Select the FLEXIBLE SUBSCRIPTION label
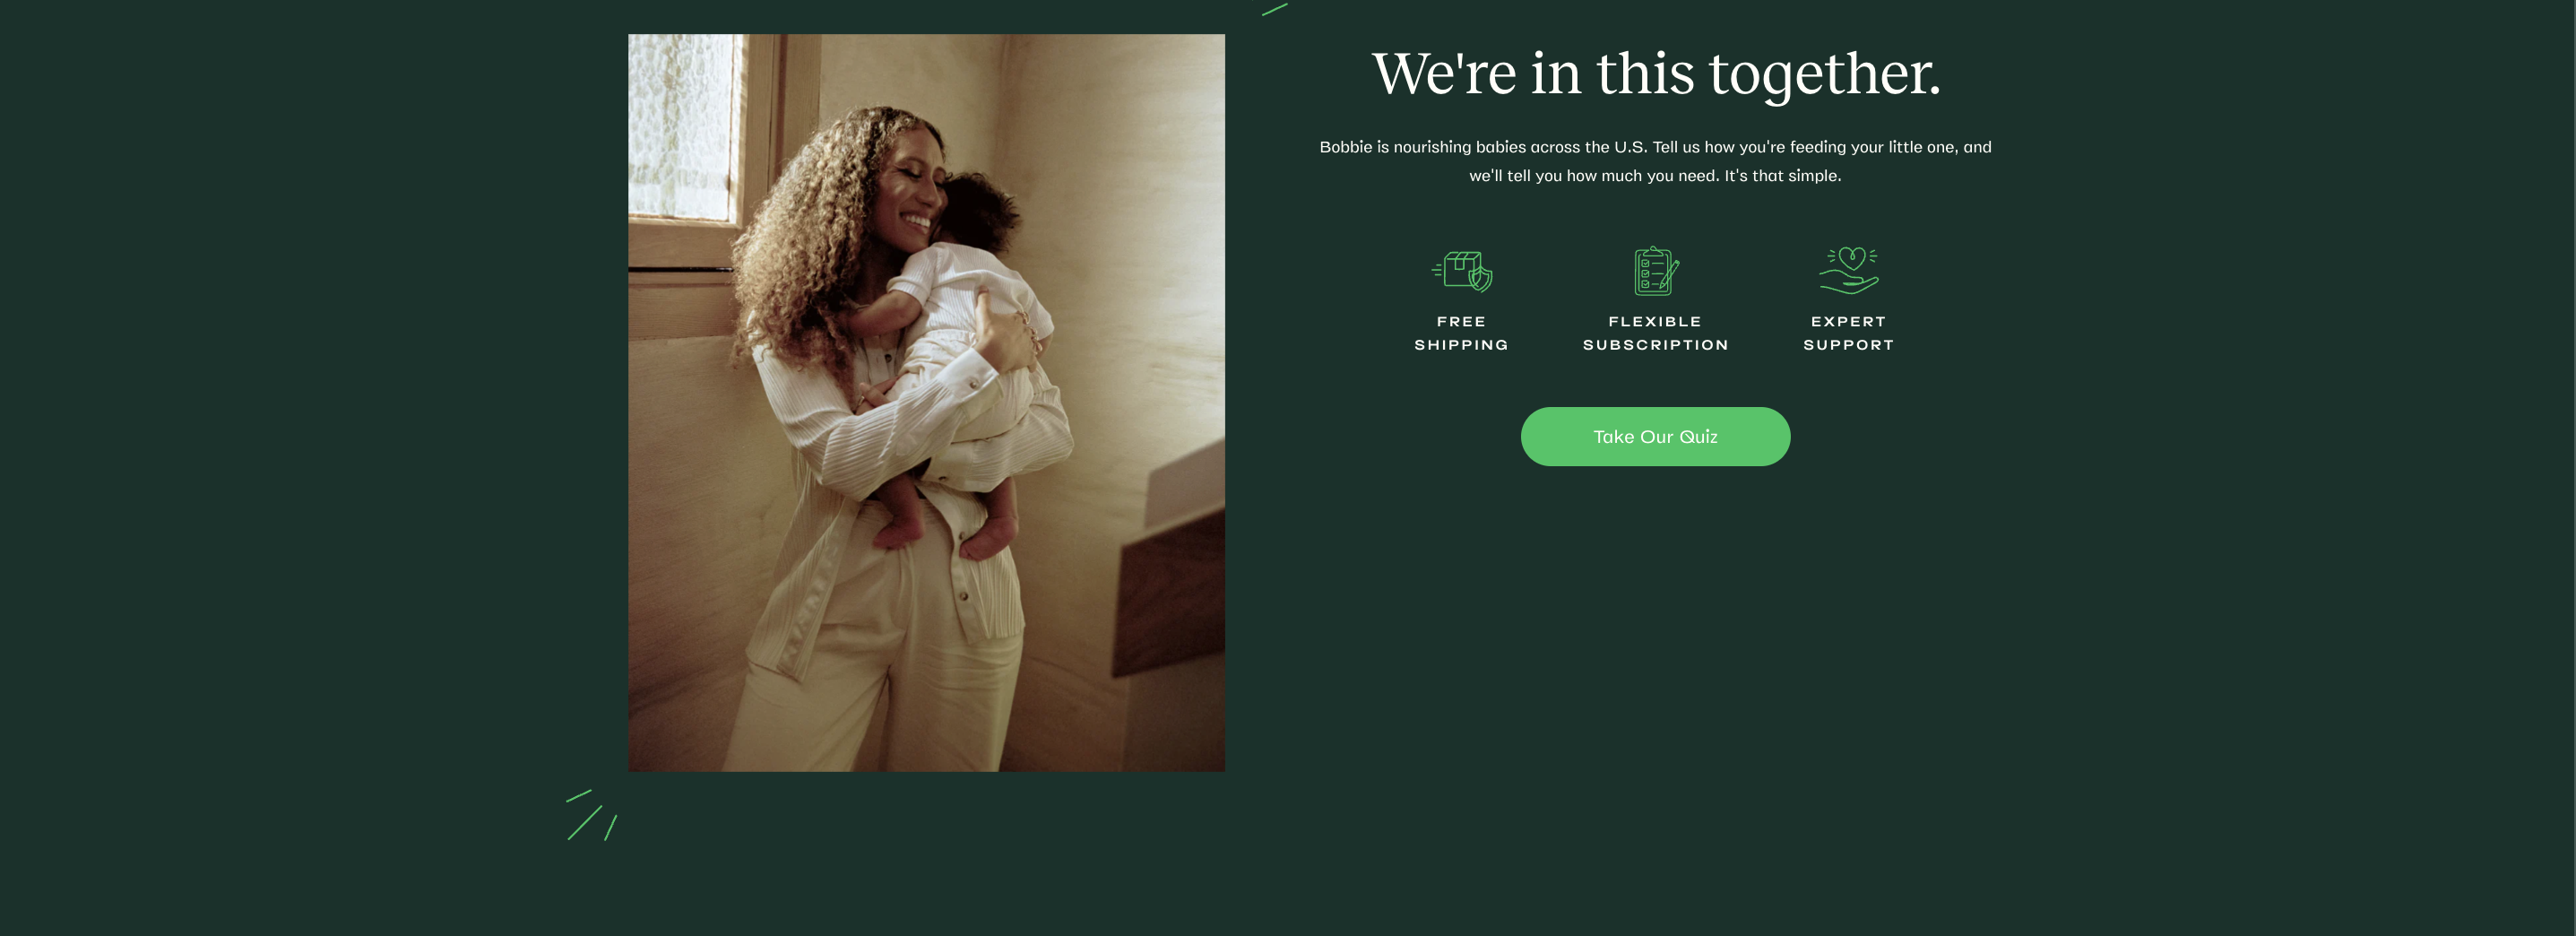This screenshot has height=936, width=2576. (1655, 333)
